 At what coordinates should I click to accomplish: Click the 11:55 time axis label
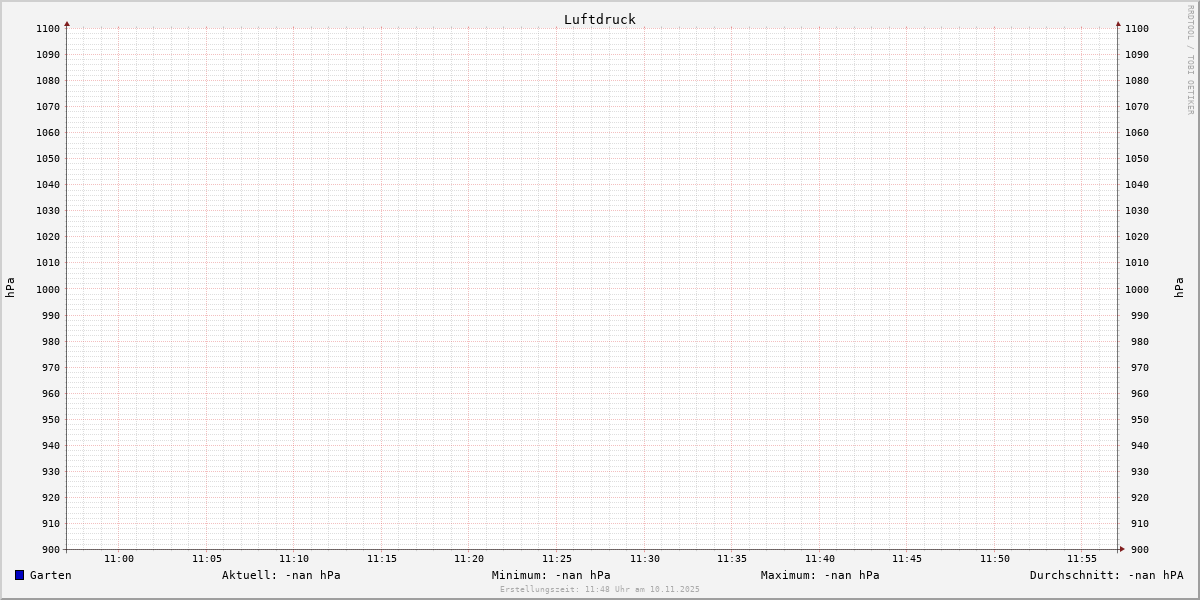1082,559
